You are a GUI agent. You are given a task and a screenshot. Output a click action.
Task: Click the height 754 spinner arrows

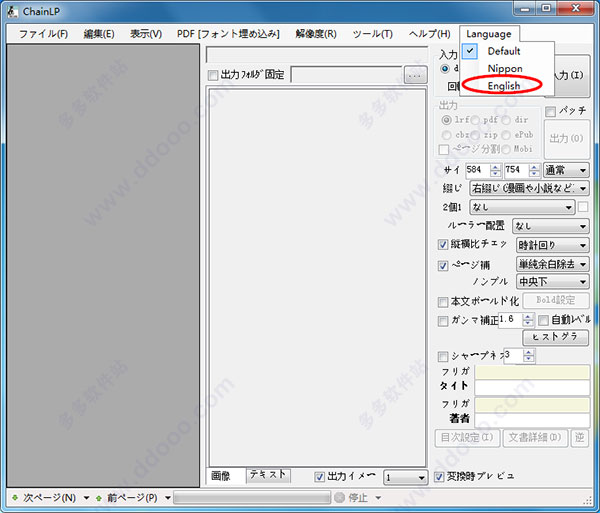pyautogui.click(x=534, y=170)
